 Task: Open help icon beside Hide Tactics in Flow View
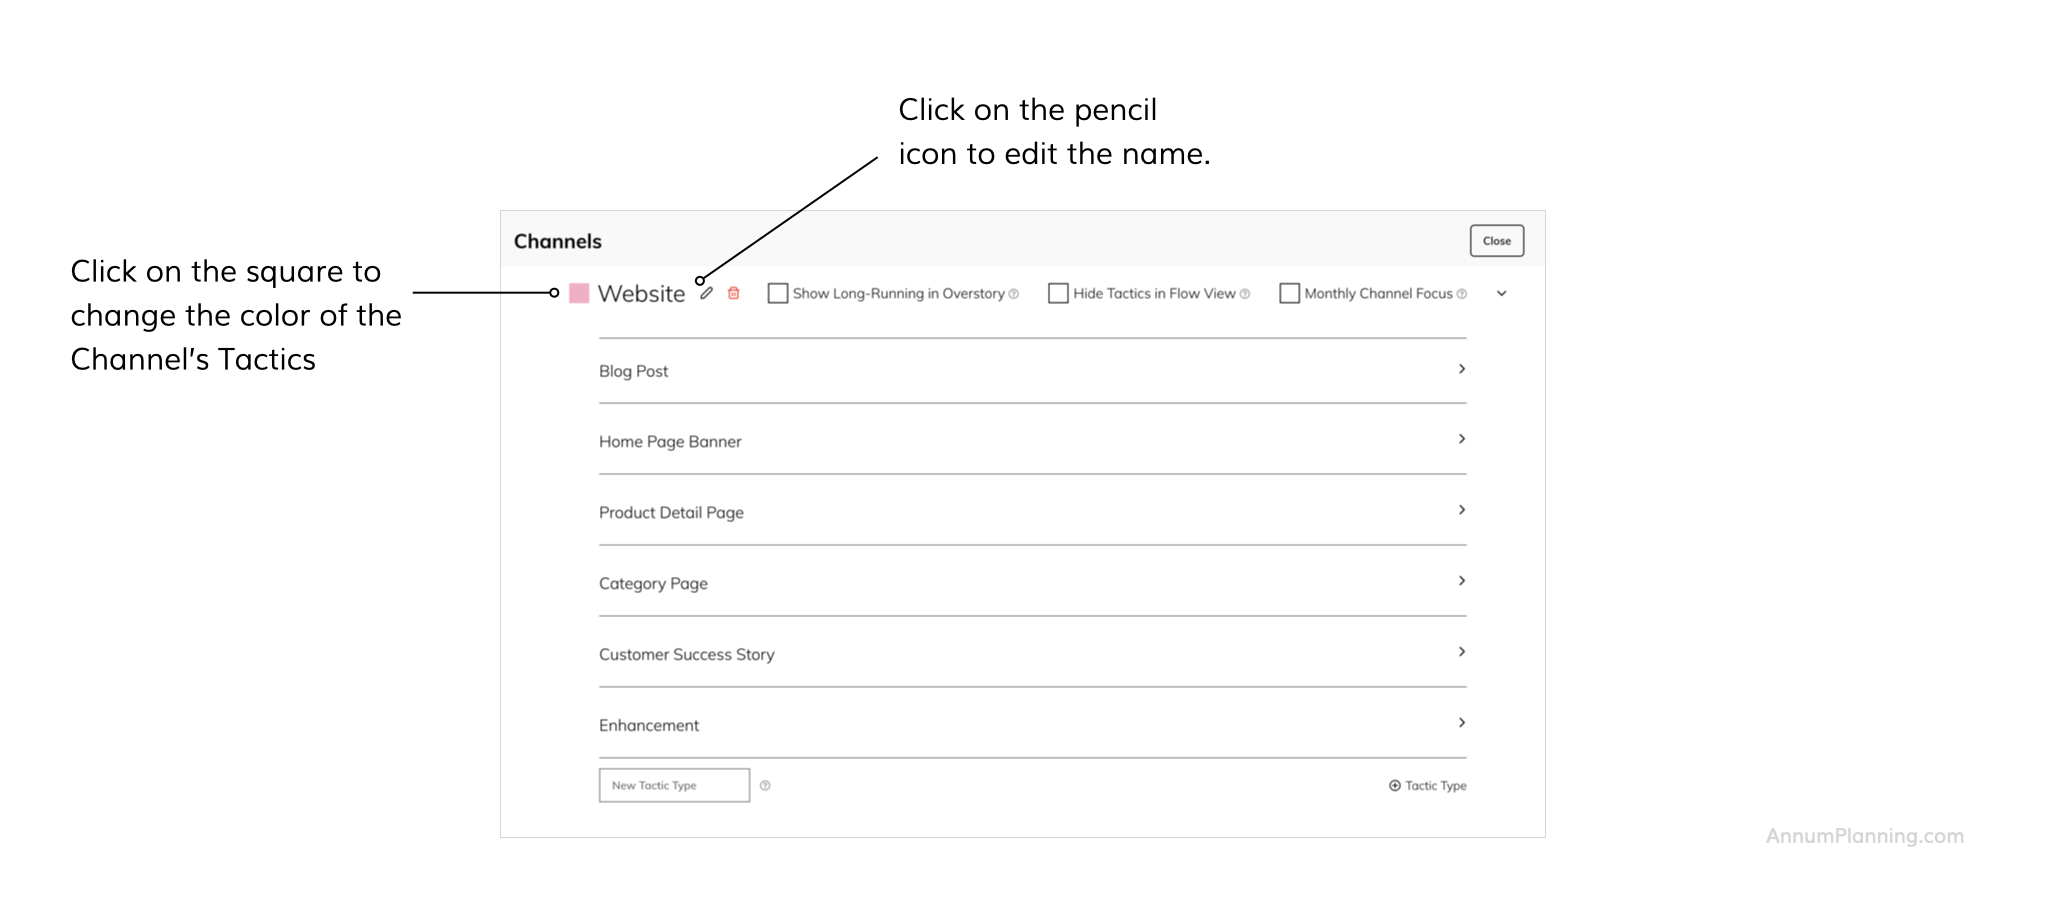click(1245, 294)
